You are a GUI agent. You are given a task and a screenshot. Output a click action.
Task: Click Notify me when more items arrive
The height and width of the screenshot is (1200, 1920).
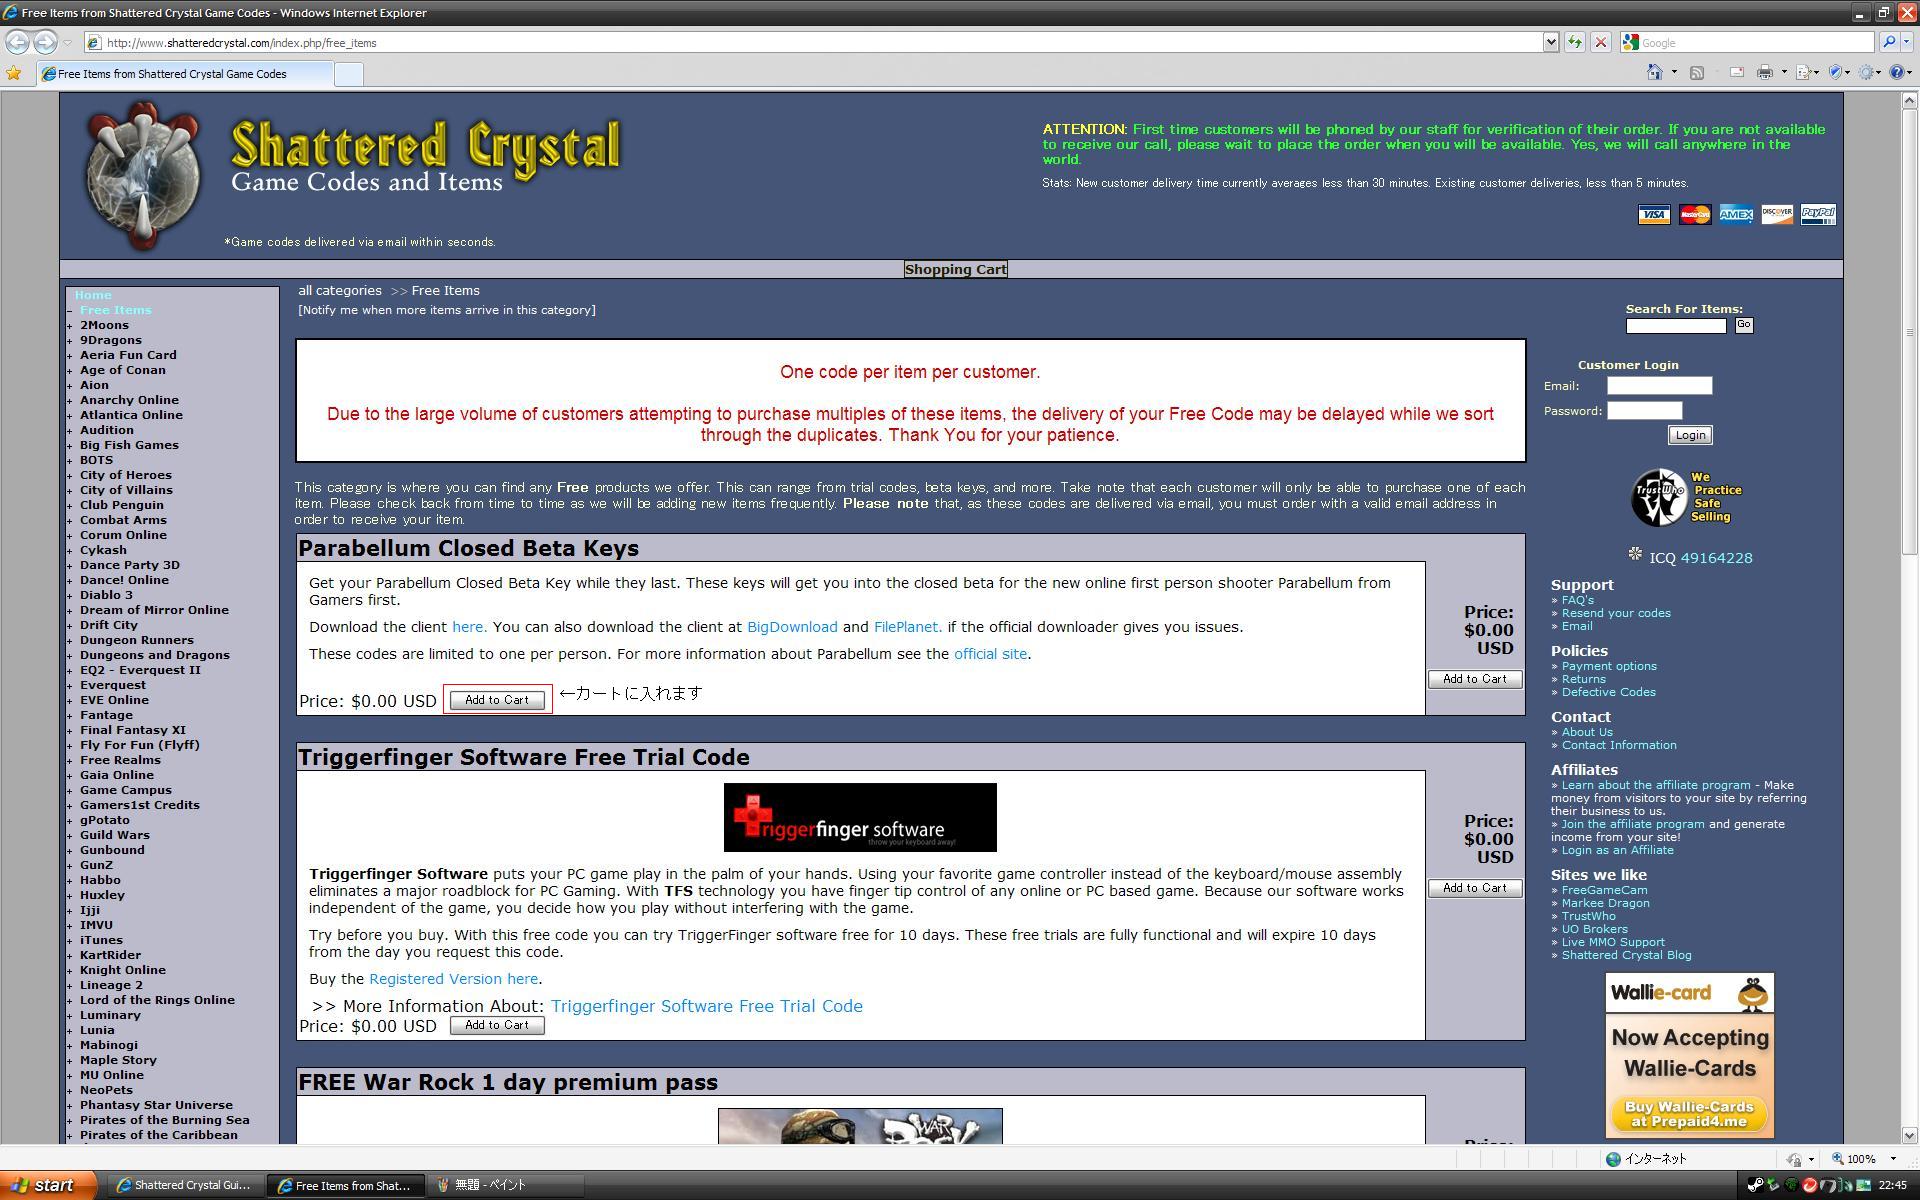tap(447, 310)
